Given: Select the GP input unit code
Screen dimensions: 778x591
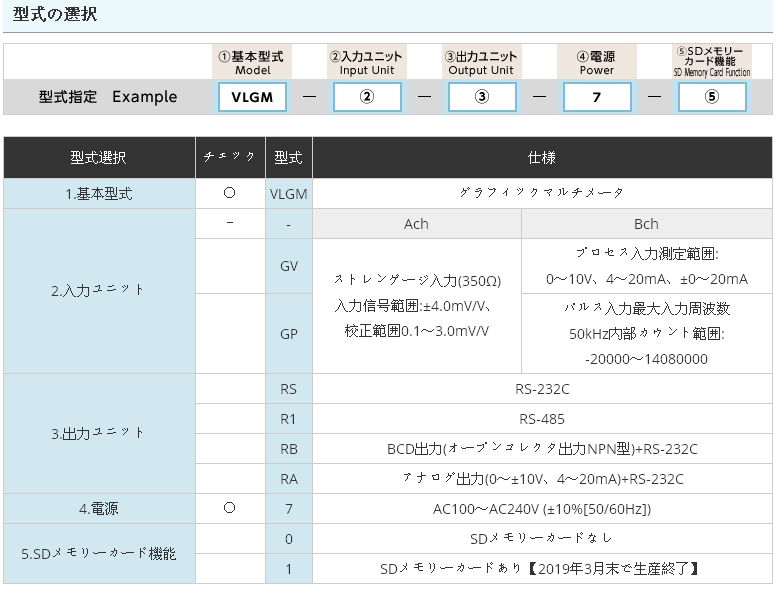Looking at the screenshot, I should point(289,333).
